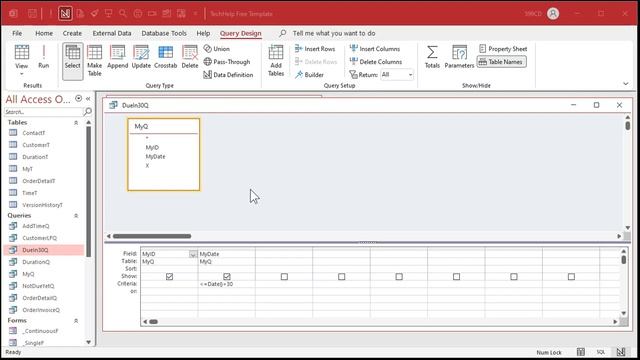This screenshot has height=360, width=640.
Task: Switch to Datasheet view in status bar
Action: [x=580, y=352]
